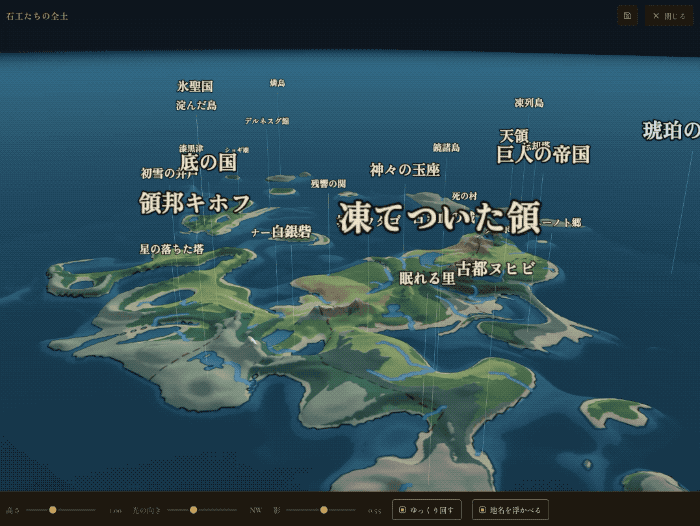Click the 凍列島 island label
Viewport: 700px width, 526px height.
click(529, 103)
